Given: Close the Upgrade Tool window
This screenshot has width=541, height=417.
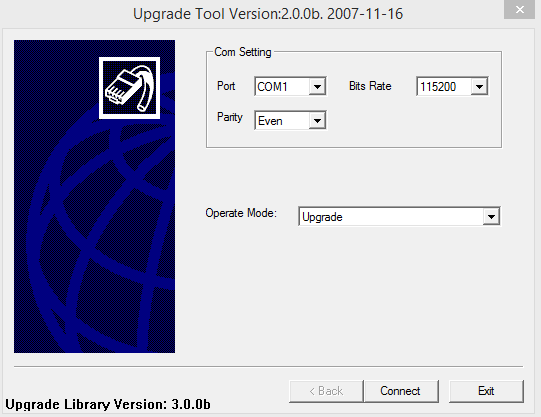Looking at the screenshot, I should [520, 10].
